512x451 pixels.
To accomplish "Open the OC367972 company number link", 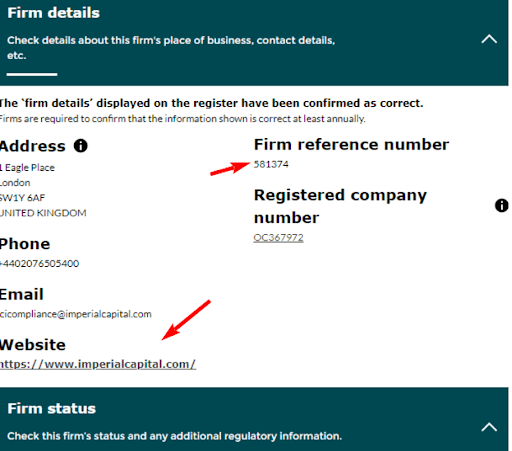I will [x=278, y=238].
